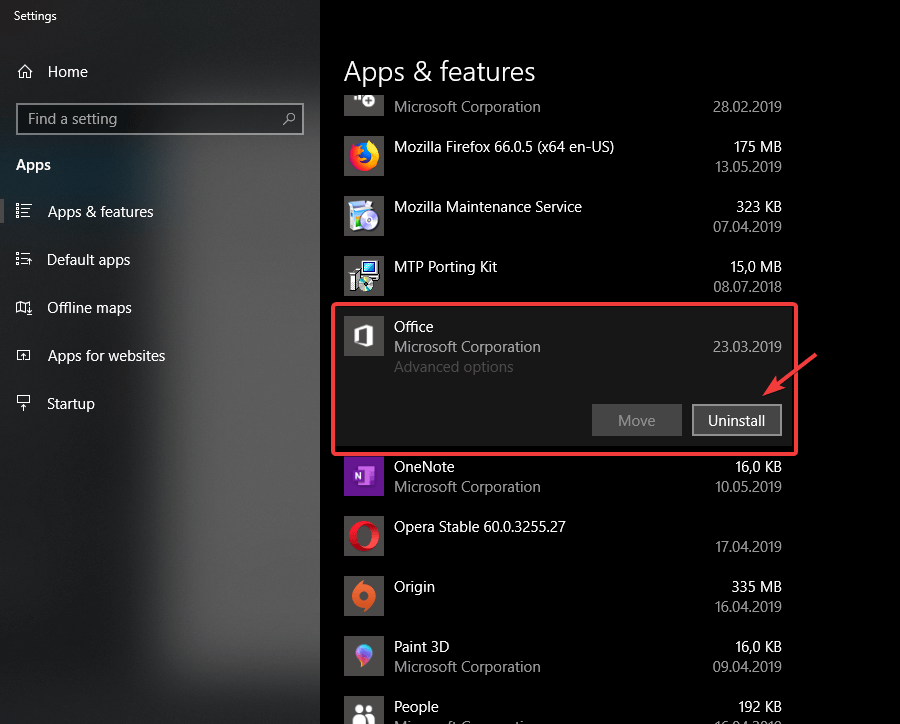
Task: Click the Default apps icon
Action: pos(24,260)
